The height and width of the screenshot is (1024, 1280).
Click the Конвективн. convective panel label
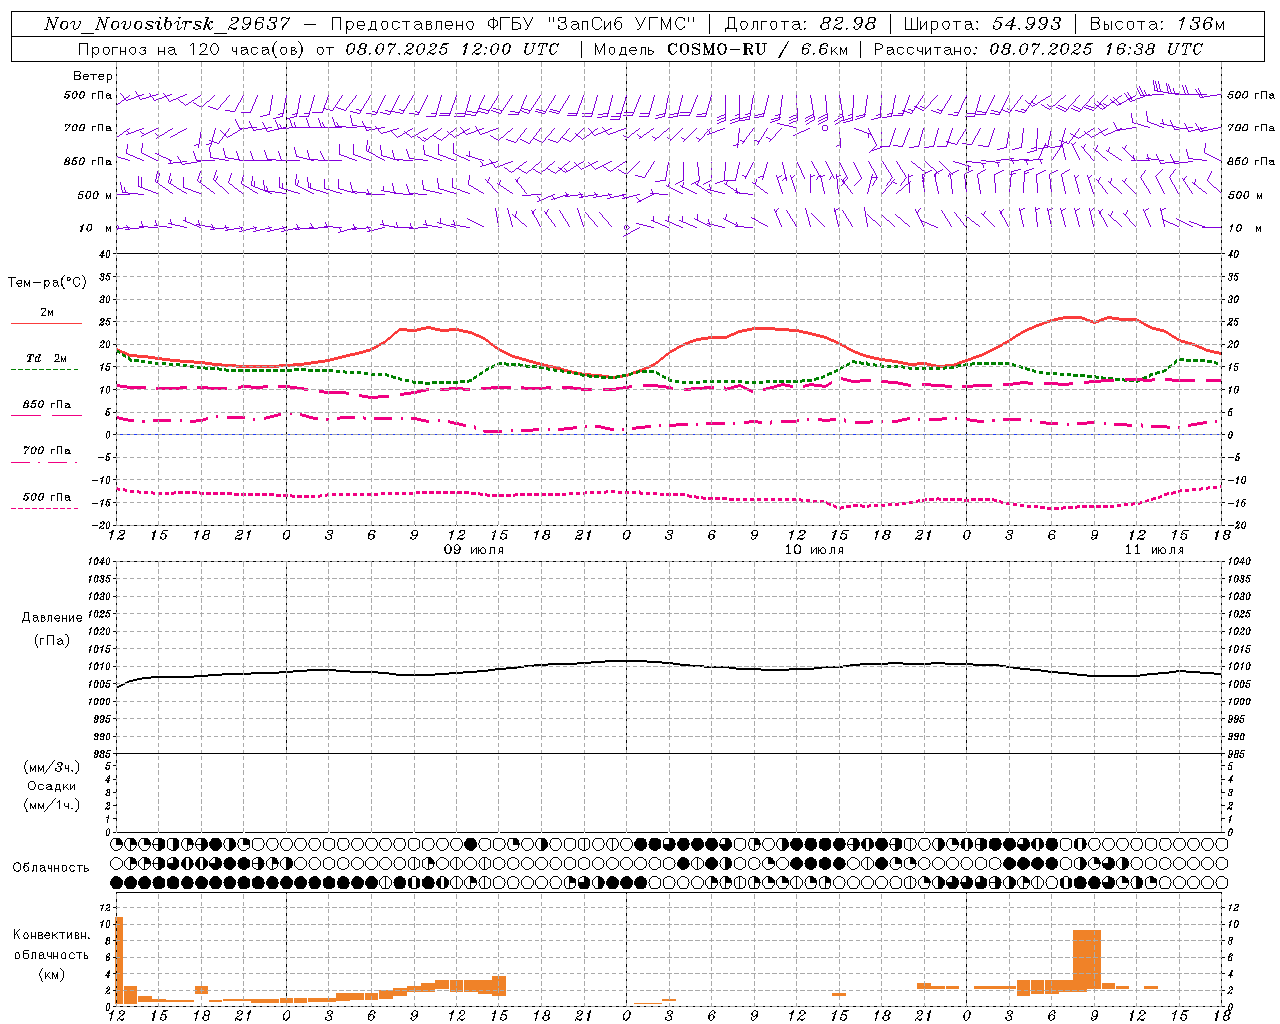pyautogui.click(x=51, y=935)
